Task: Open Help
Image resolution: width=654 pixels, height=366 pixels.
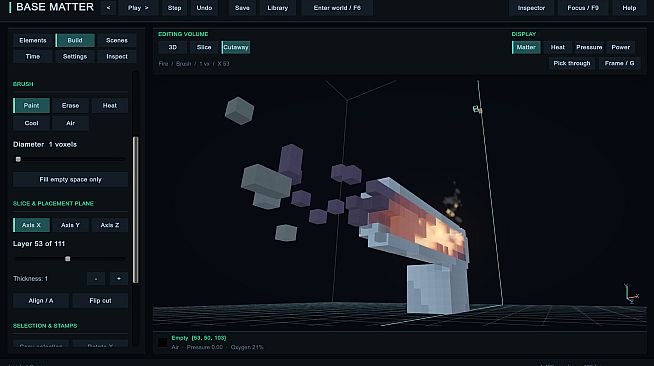Action: pyautogui.click(x=629, y=8)
